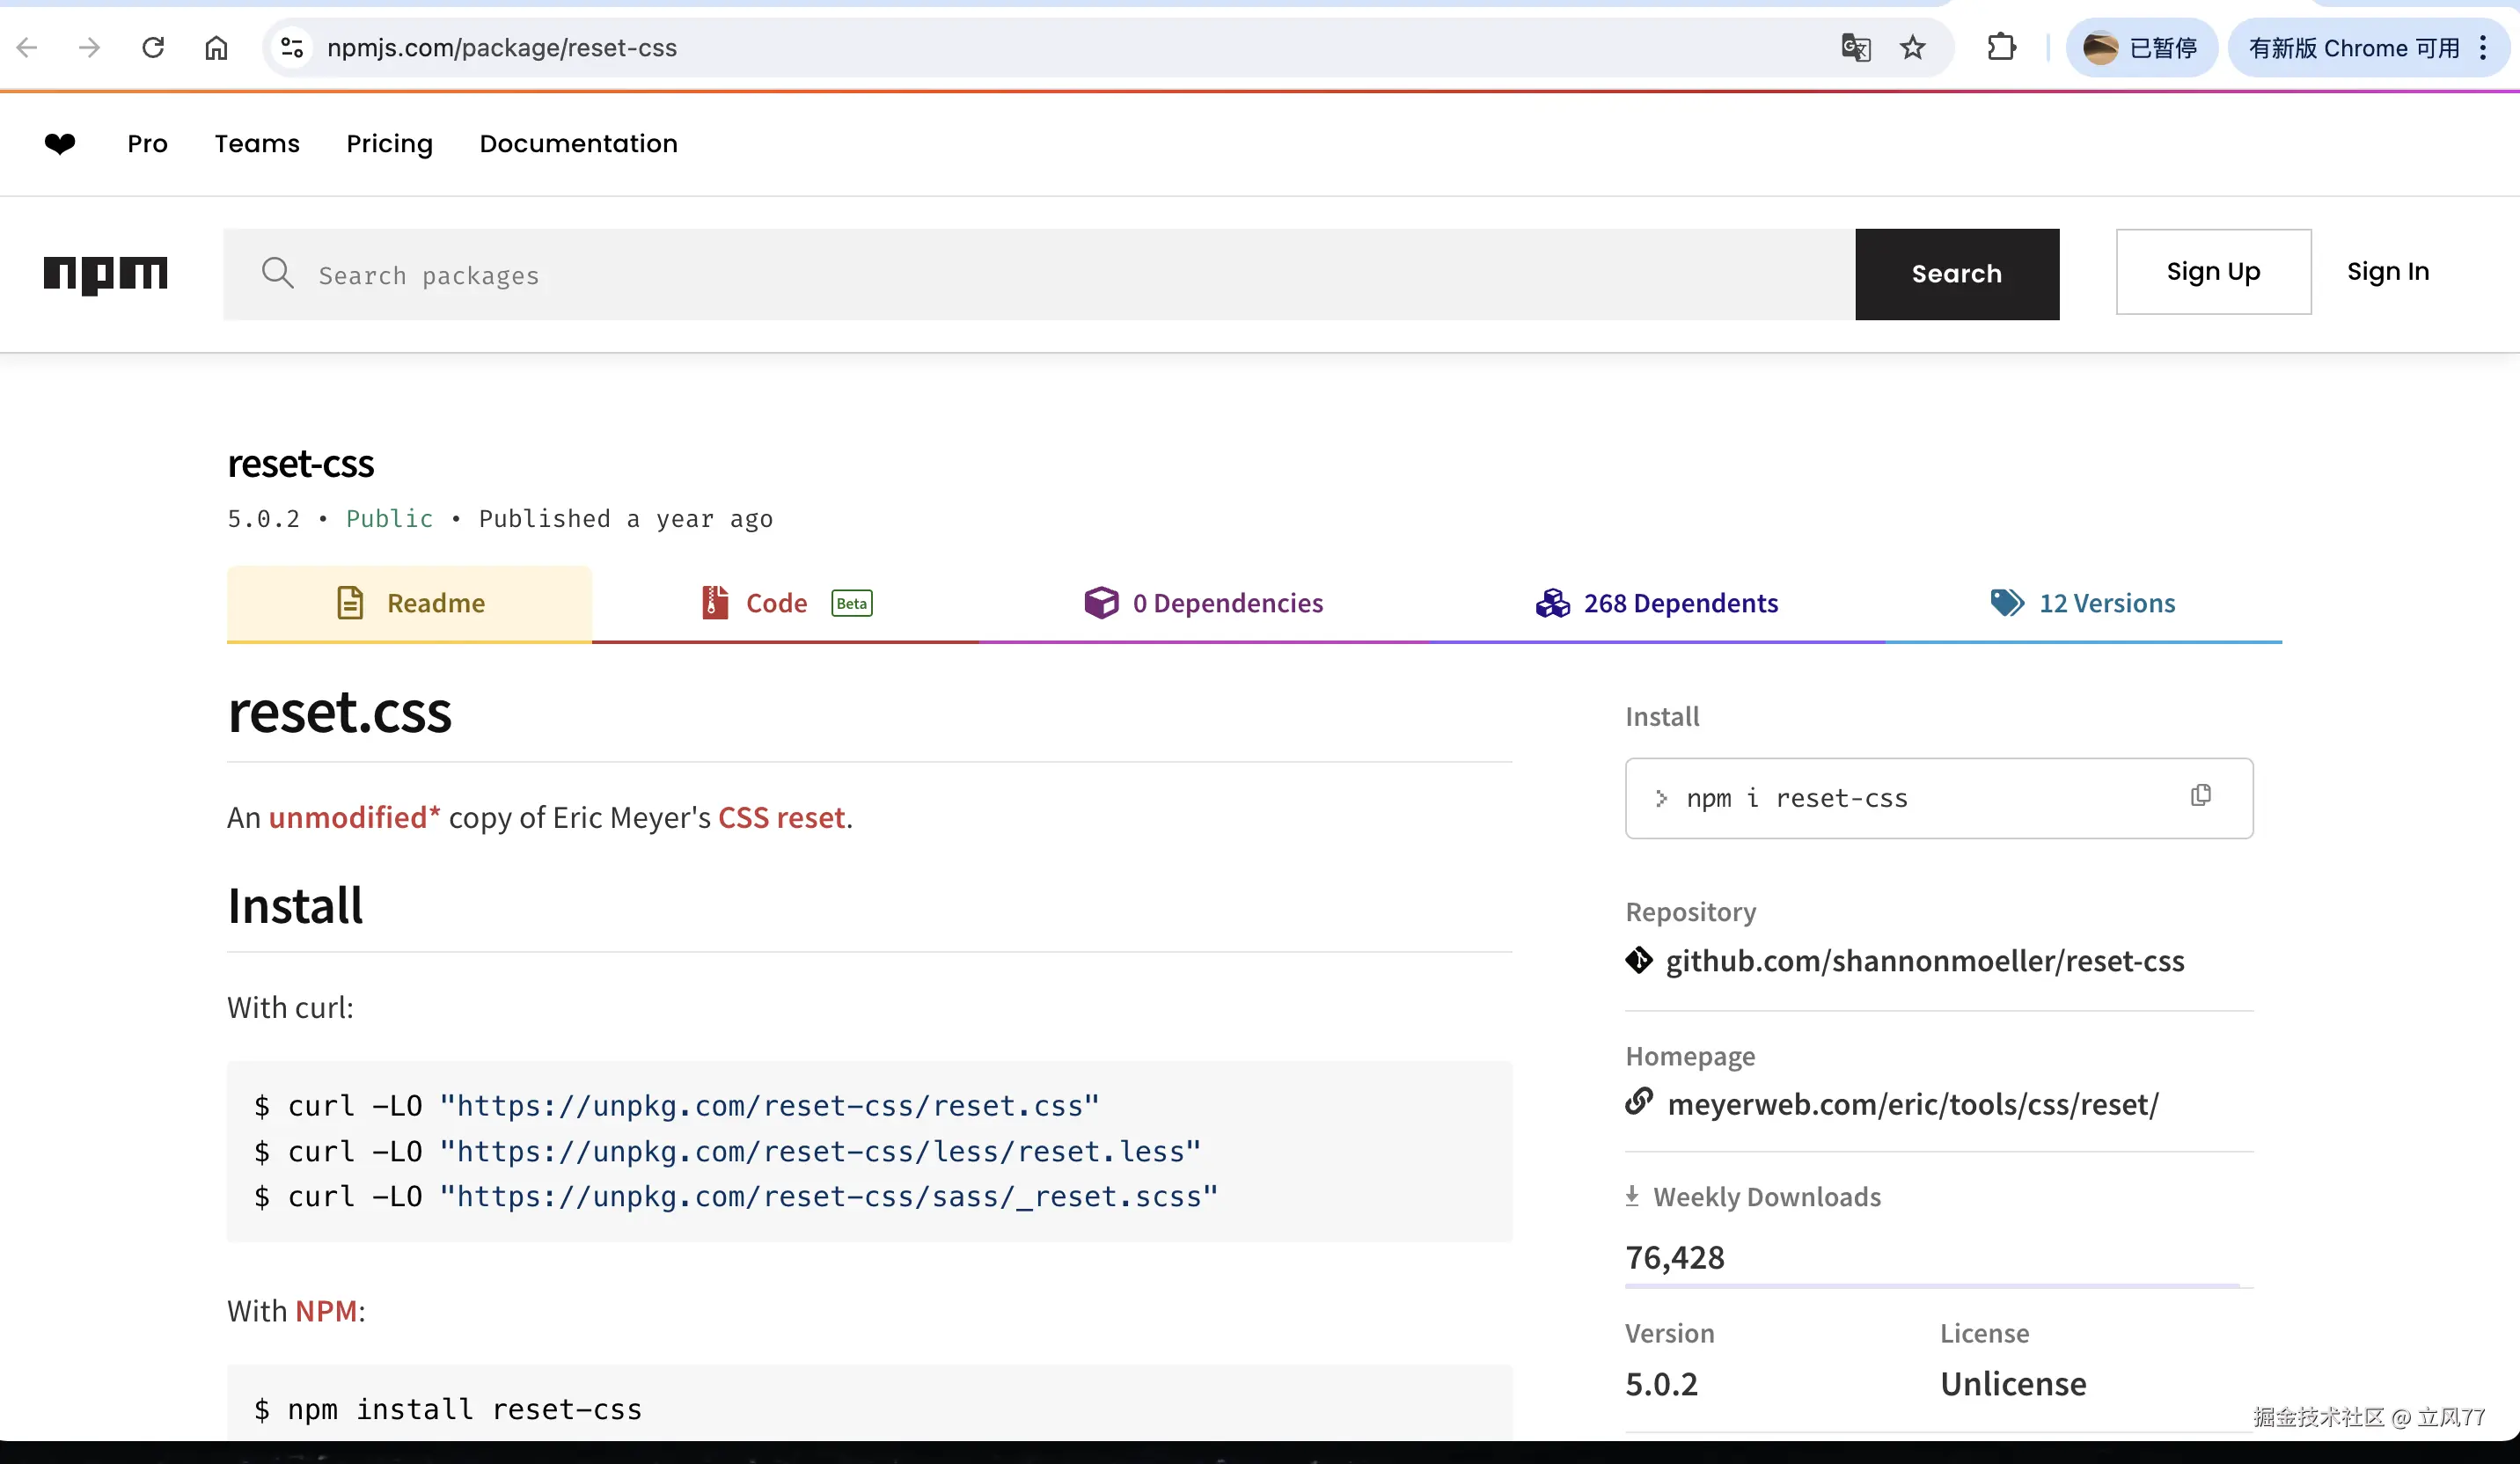Click the npm logo
2520x1464 pixels.
coord(105,274)
